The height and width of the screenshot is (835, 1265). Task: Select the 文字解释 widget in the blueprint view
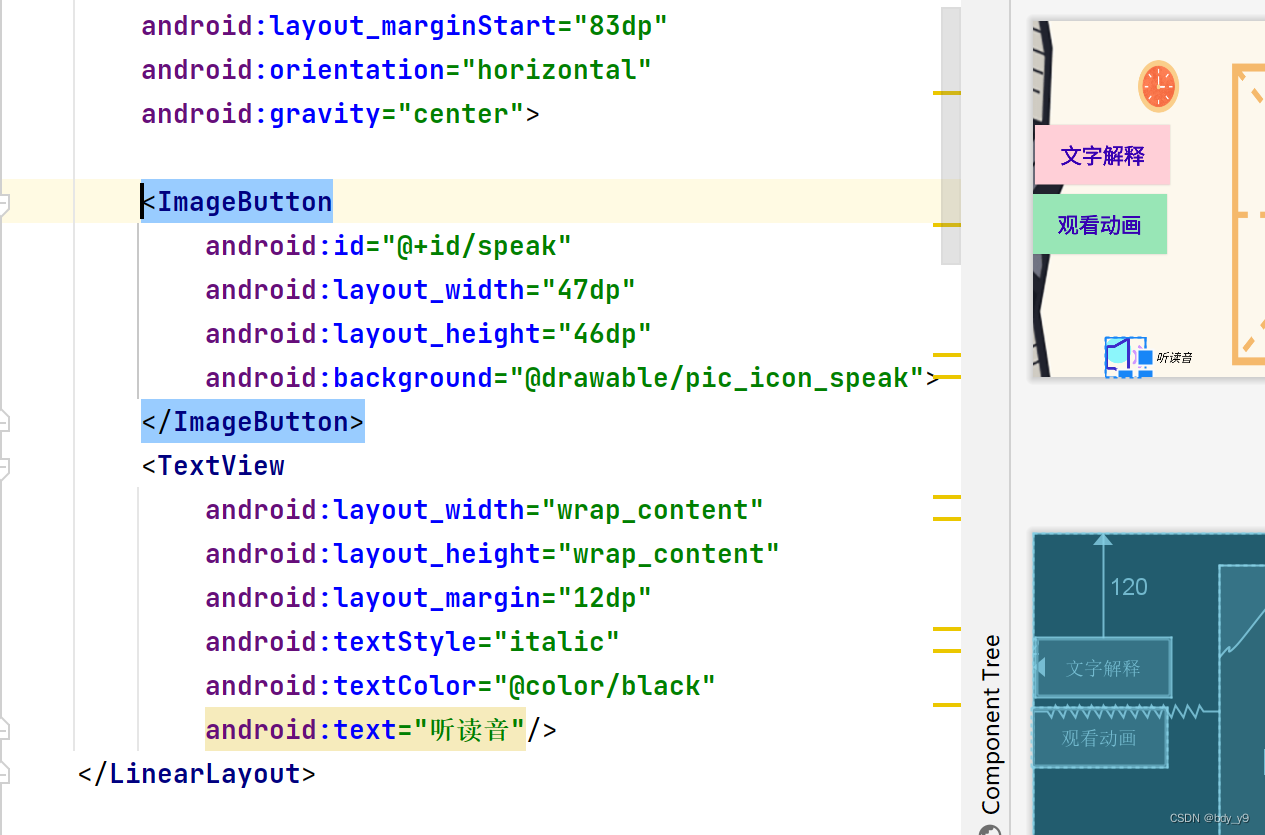coord(1103,668)
